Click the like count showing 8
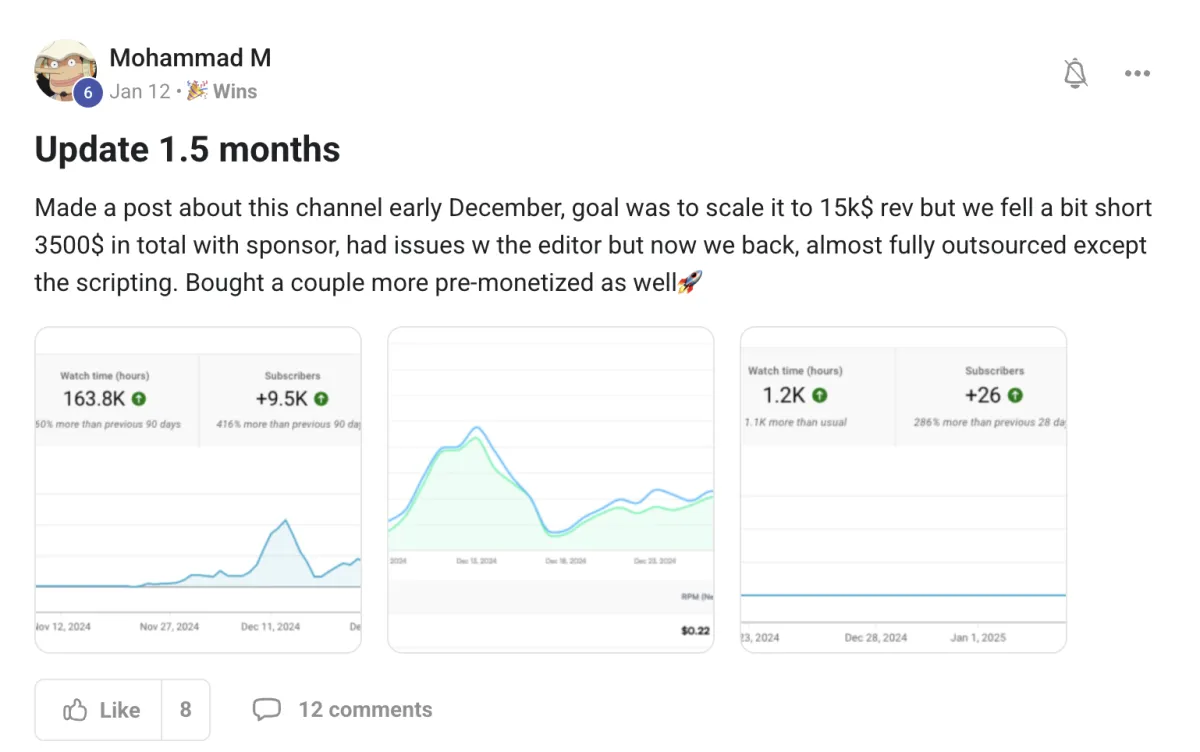1200x752 pixels. pos(185,710)
